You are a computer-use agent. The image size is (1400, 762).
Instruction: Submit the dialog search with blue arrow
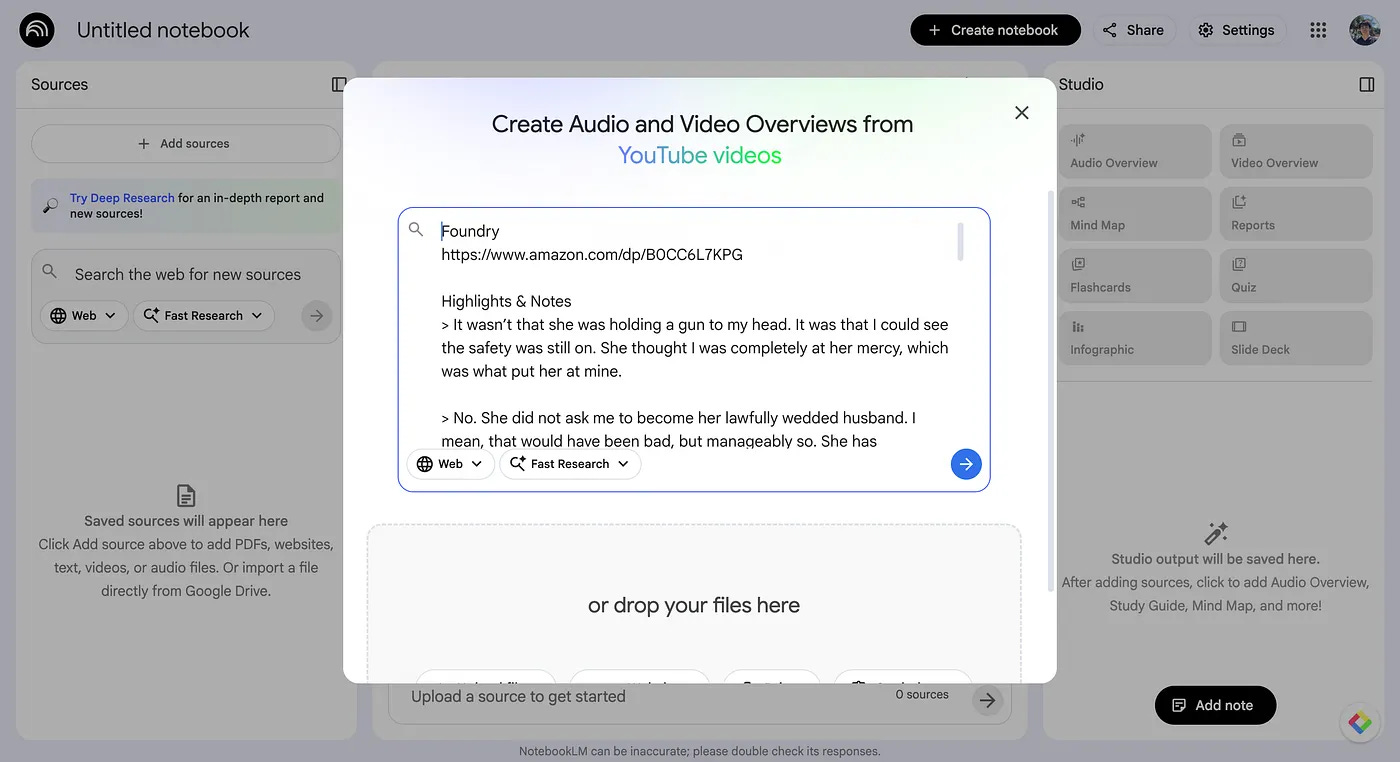(x=966, y=464)
